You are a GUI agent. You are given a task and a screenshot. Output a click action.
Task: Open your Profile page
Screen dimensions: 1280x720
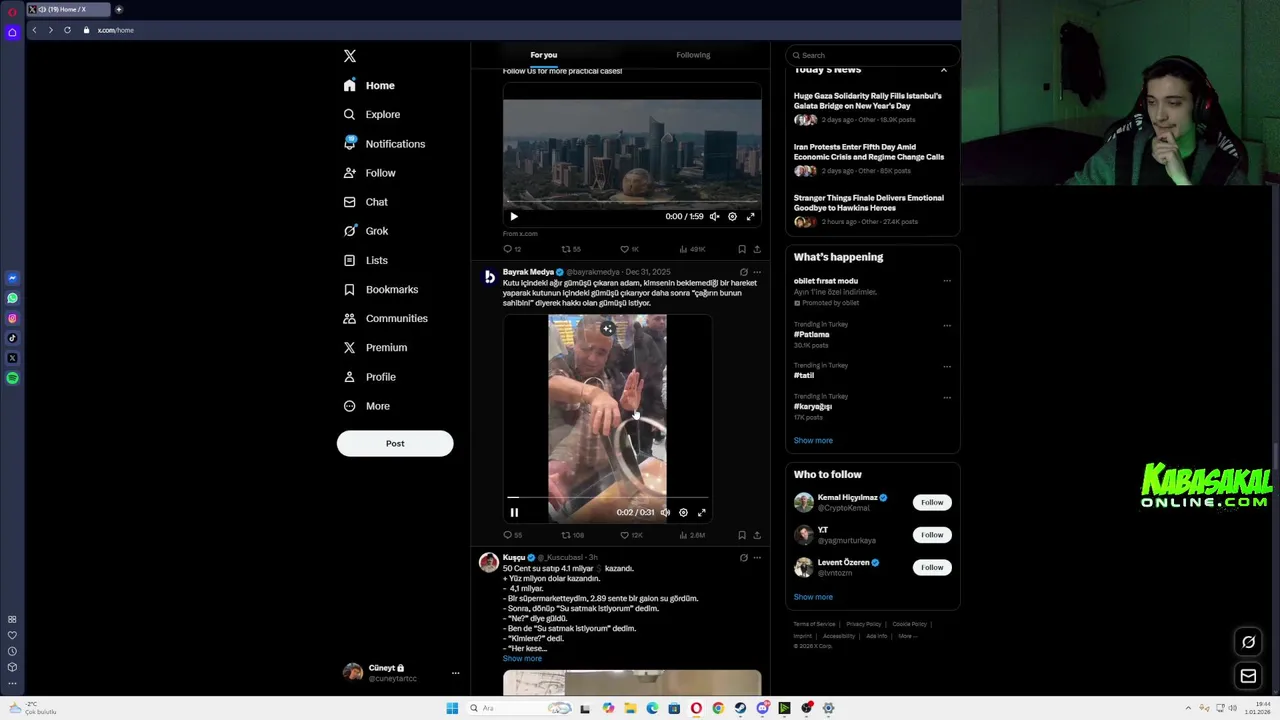pyautogui.click(x=369, y=377)
